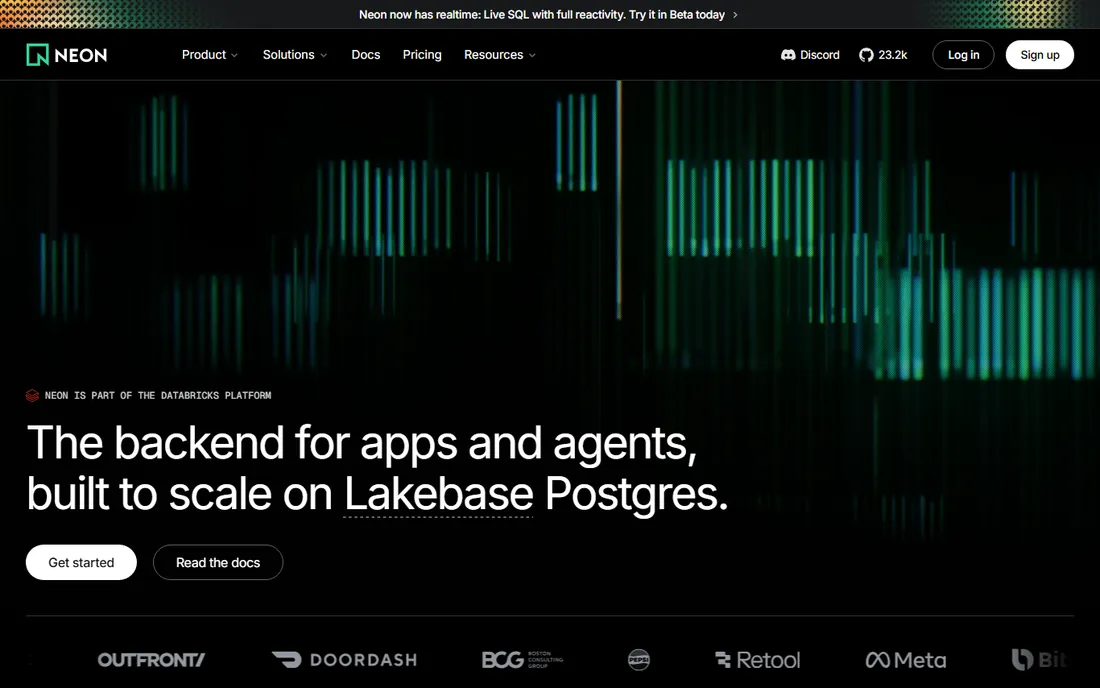
Task: Click the Neon logo in the header
Action: pos(67,55)
